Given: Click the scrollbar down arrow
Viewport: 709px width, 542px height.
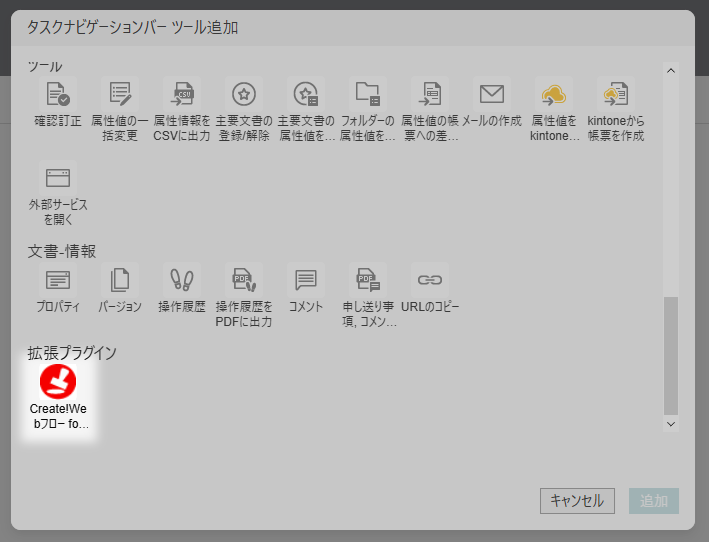Looking at the screenshot, I should pyautogui.click(x=671, y=424).
